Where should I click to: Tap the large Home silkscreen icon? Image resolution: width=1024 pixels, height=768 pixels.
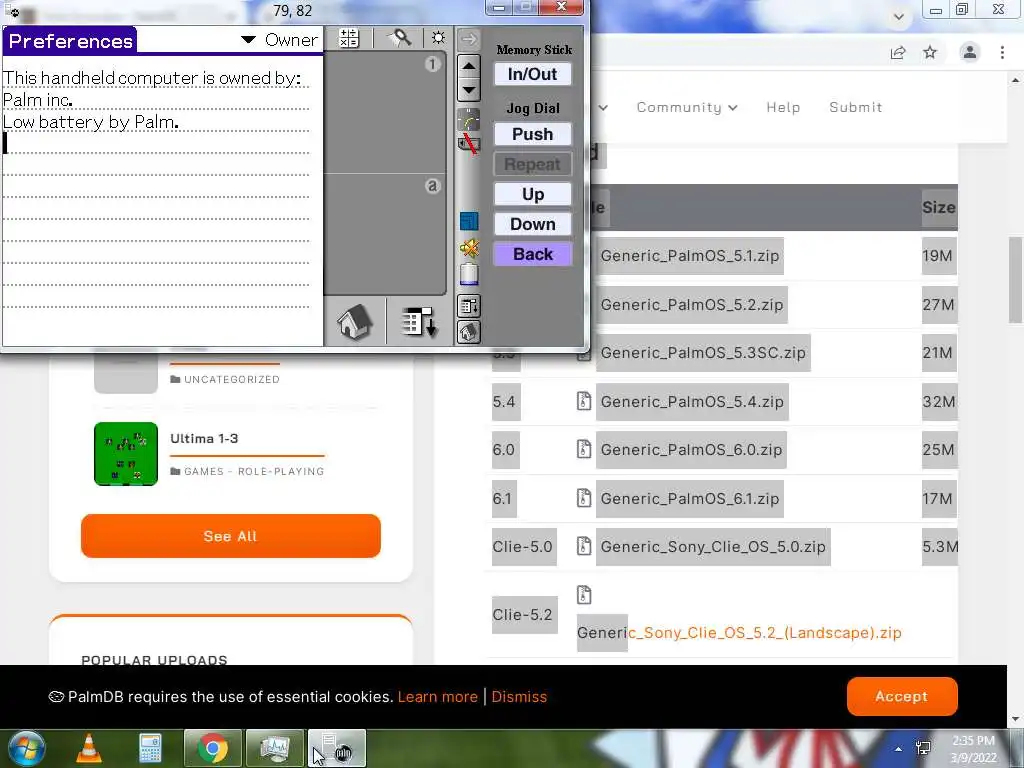[x=355, y=321]
